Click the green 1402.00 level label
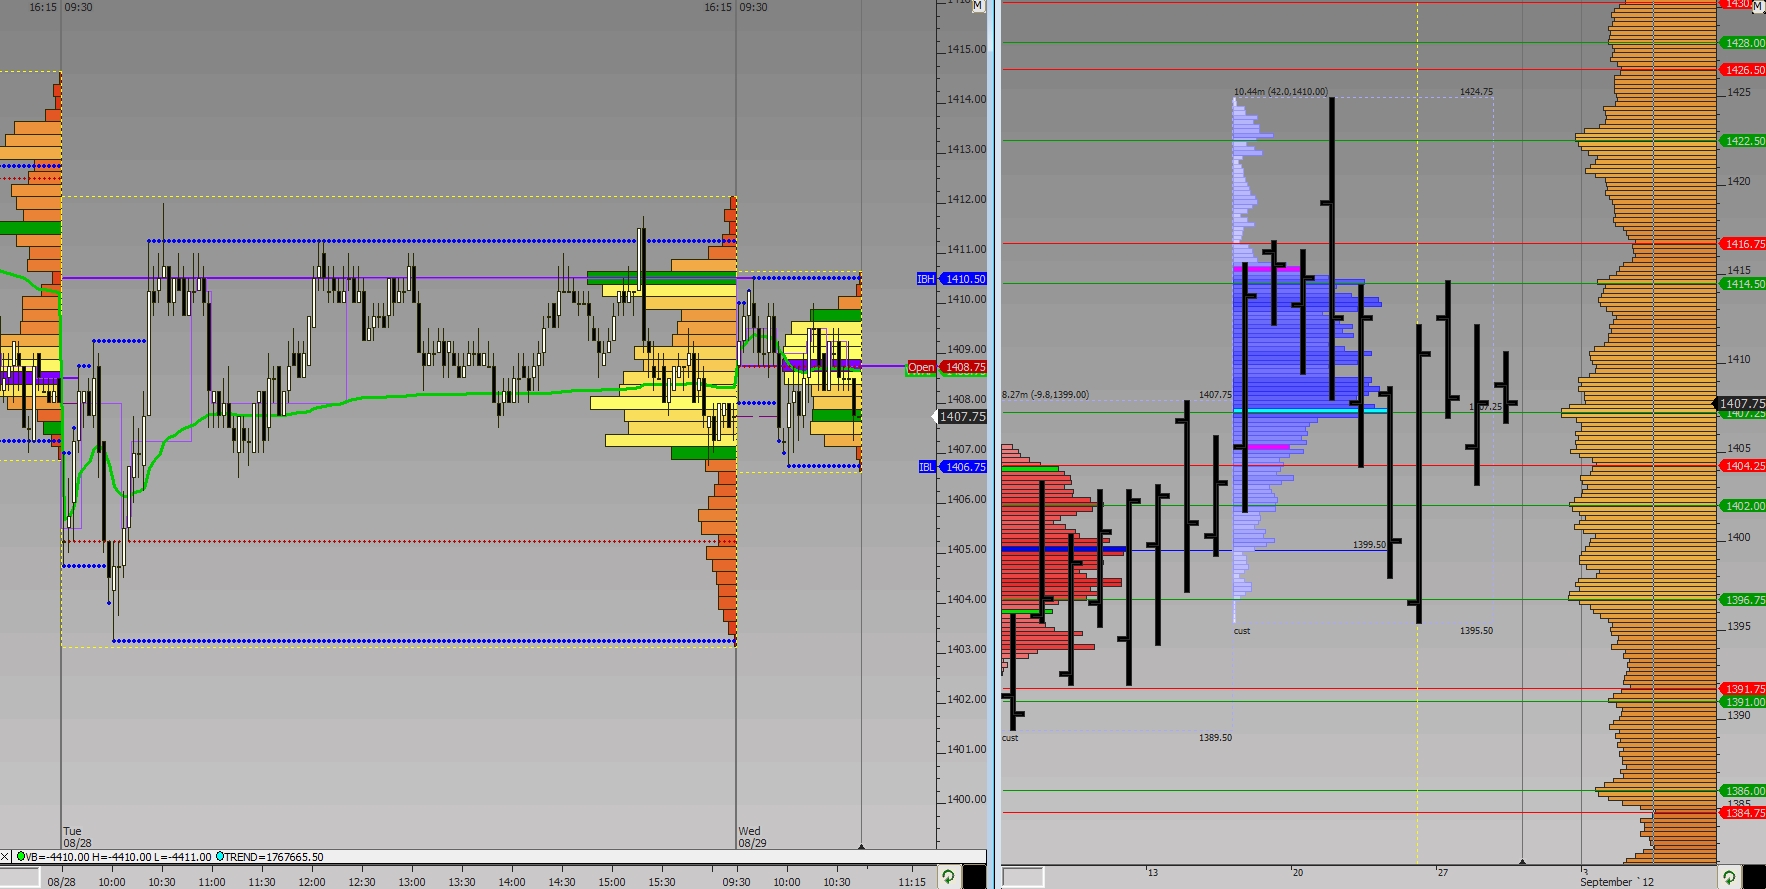This screenshot has width=1766, height=889. pos(1743,506)
